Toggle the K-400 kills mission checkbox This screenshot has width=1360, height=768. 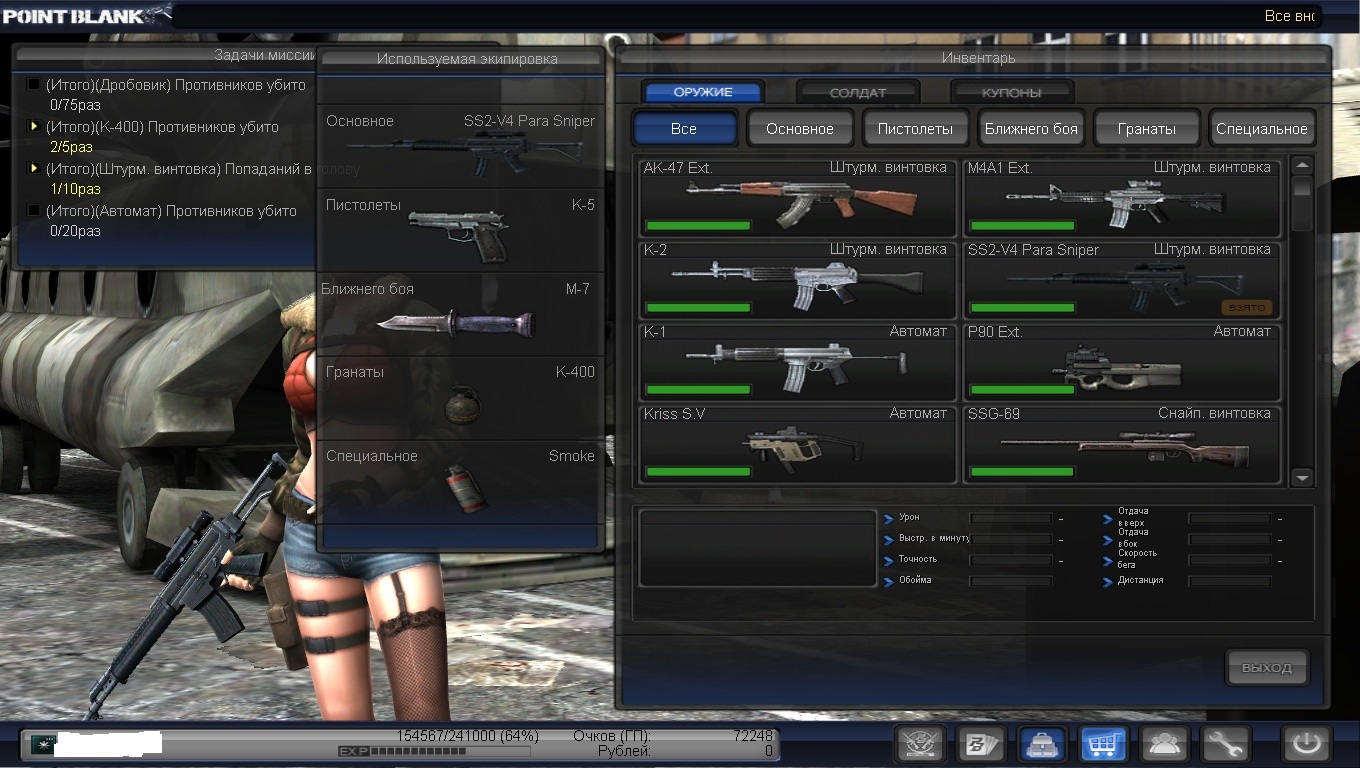pos(34,127)
